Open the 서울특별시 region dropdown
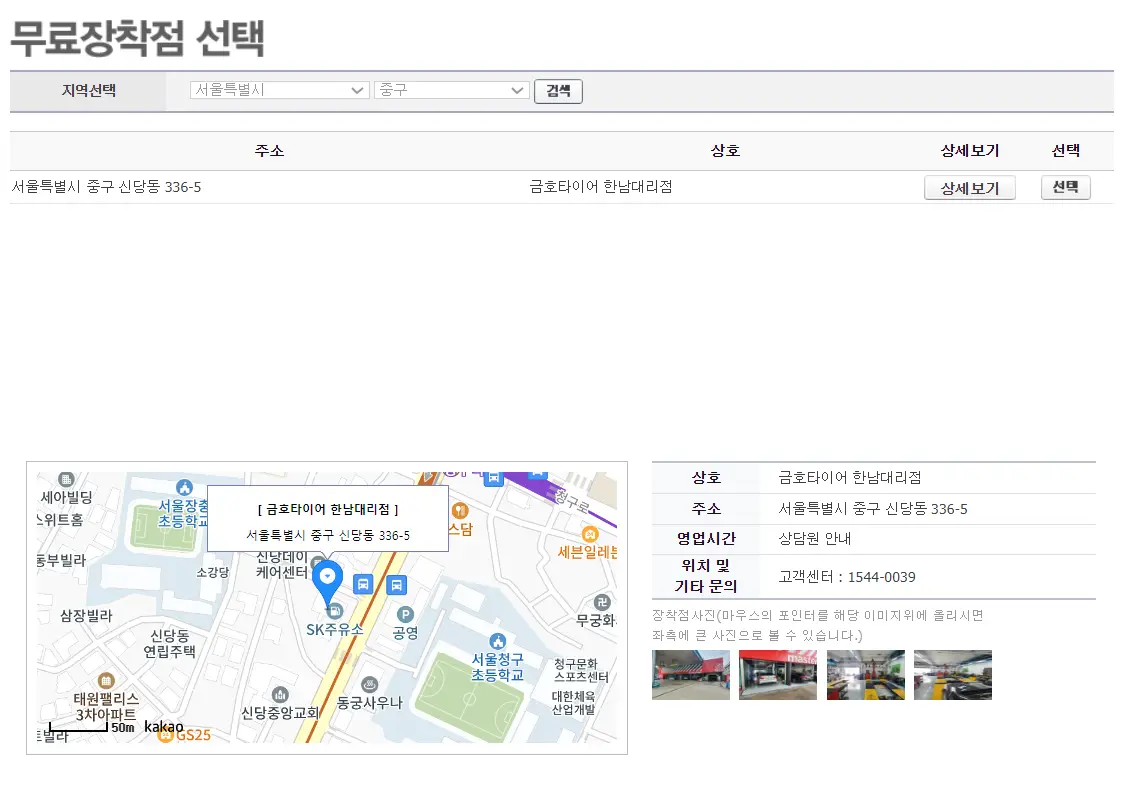The height and width of the screenshot is (791, 1128). coord(278,90)
